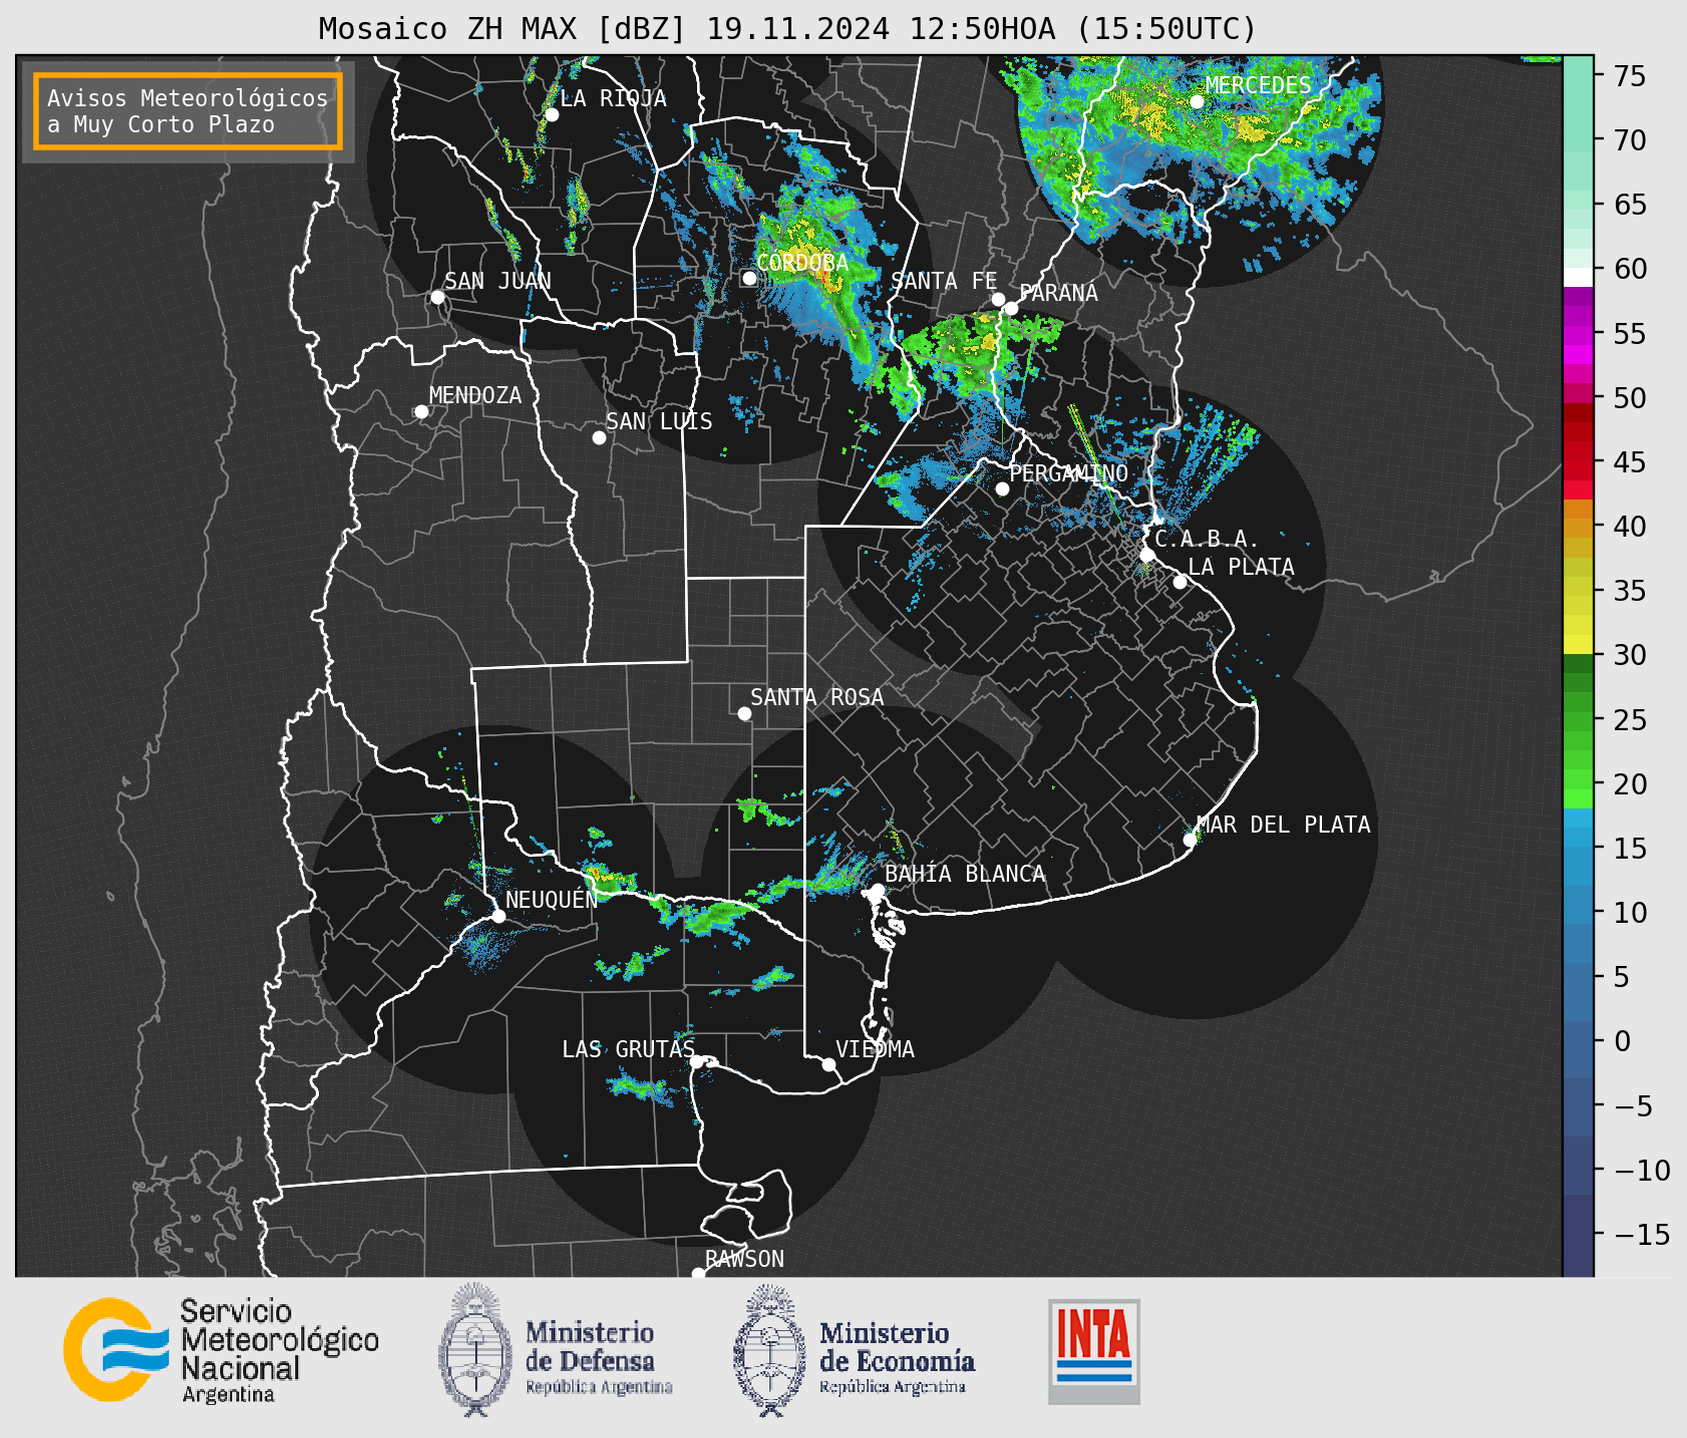
Task: Click the San Luis city marker dot
Action: tap(599, 438)
